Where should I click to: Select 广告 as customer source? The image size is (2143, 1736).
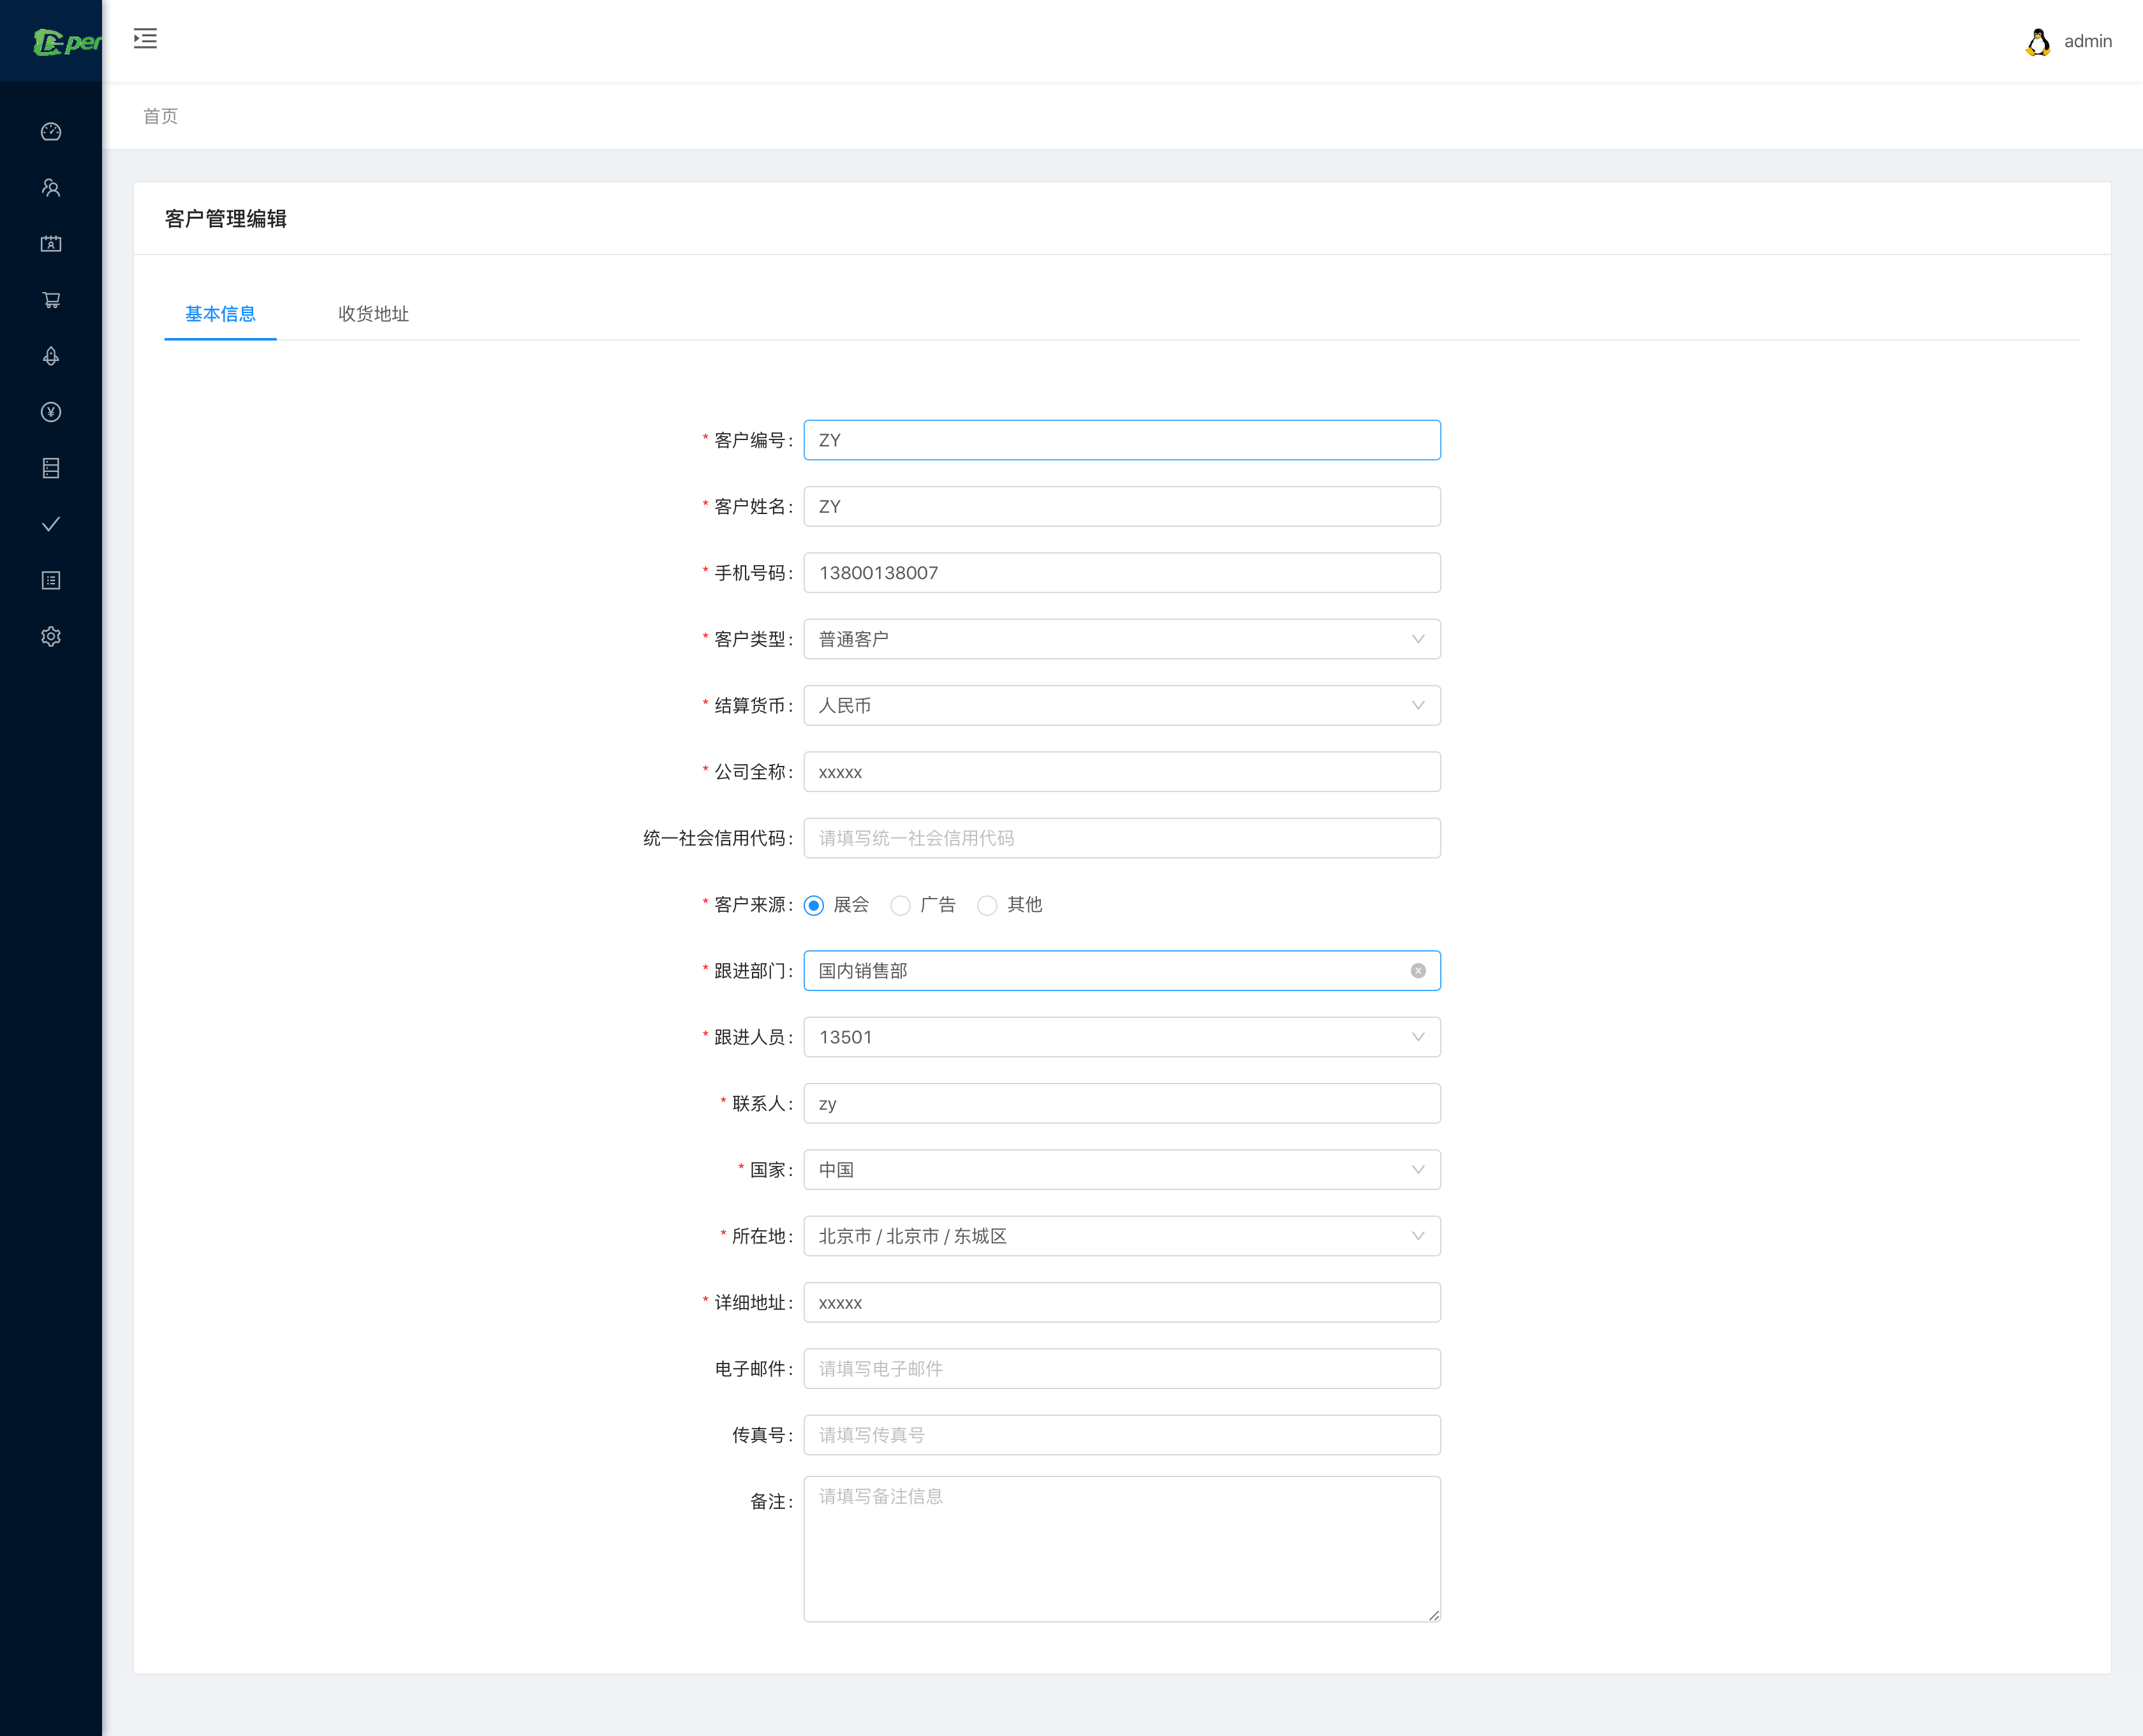(x=923, y=905)
